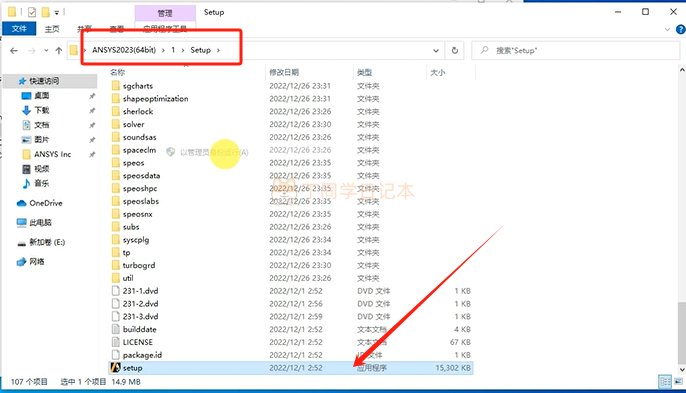Open 图片 in quick access
686x393 pixels.
(x=42, y=140)
